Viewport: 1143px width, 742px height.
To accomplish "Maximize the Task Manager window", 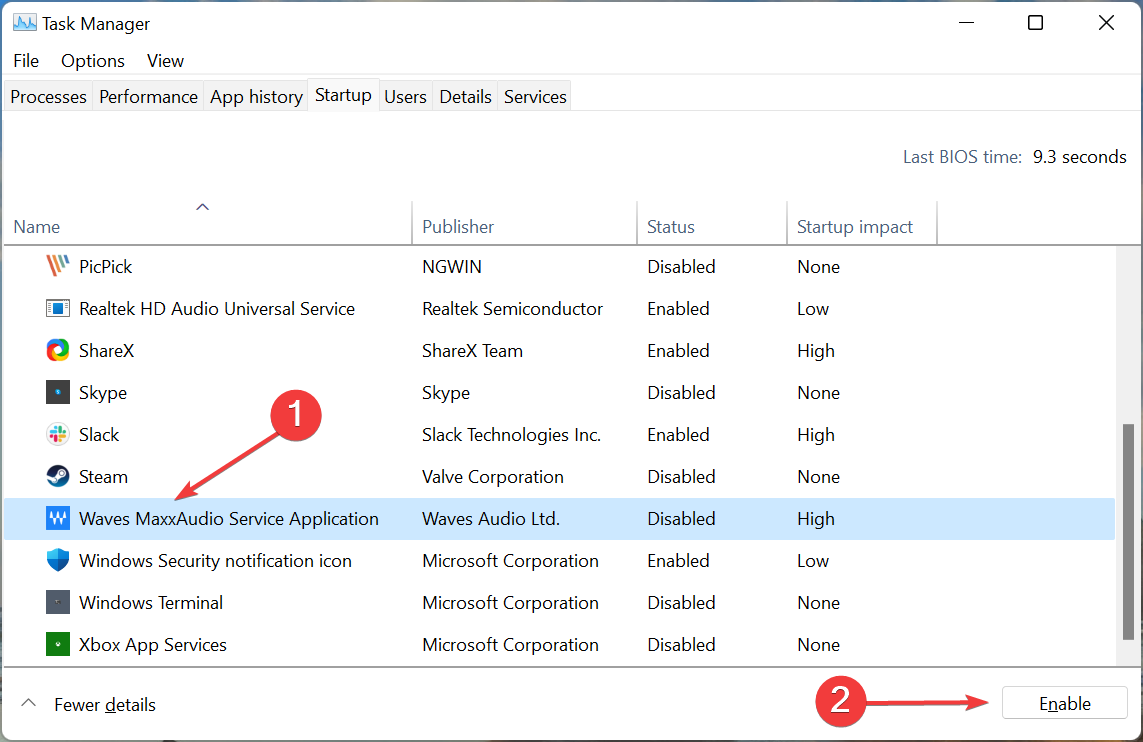I will 1035,23.
